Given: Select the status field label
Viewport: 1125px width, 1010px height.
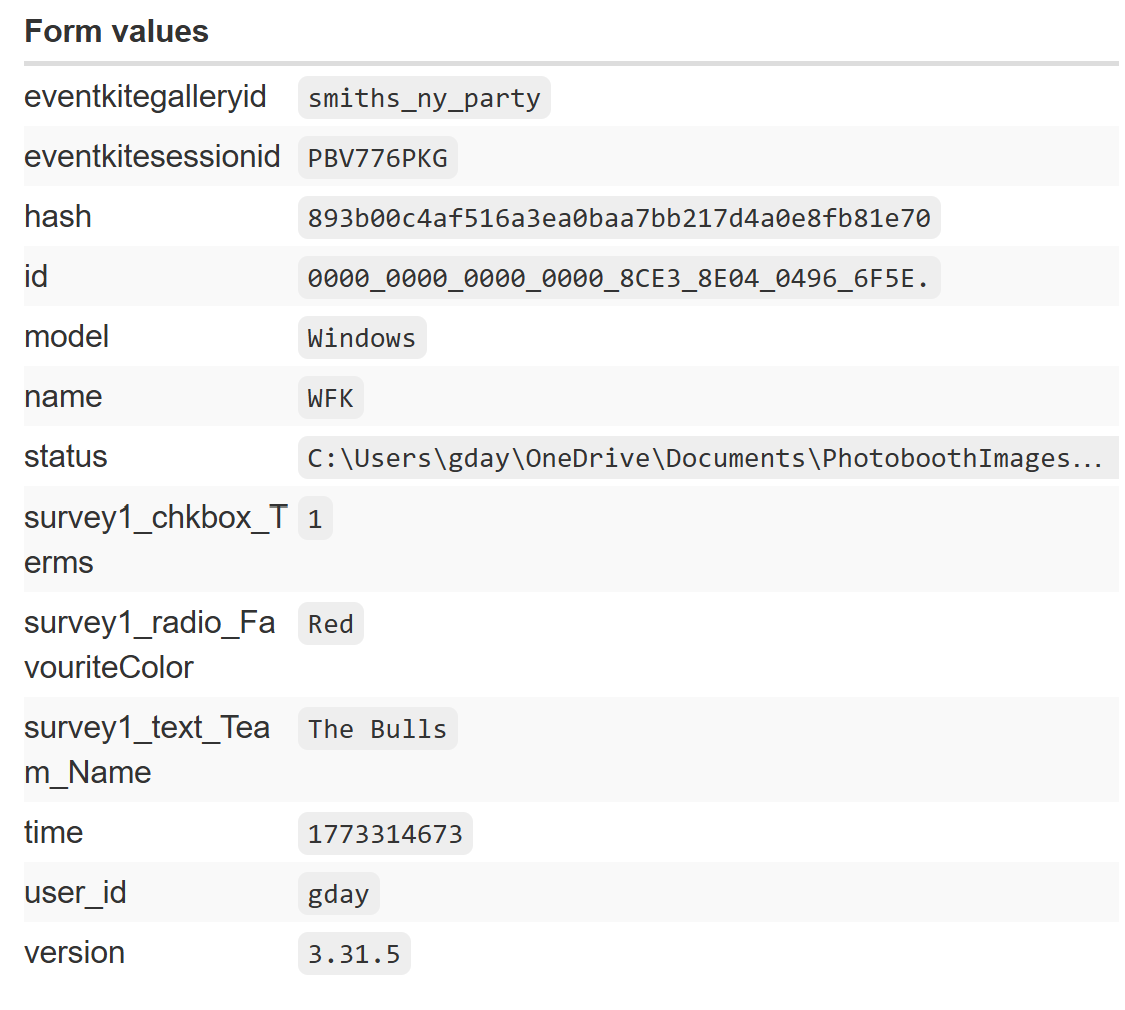Looking at the screenshot, I should tap(66, 457).
